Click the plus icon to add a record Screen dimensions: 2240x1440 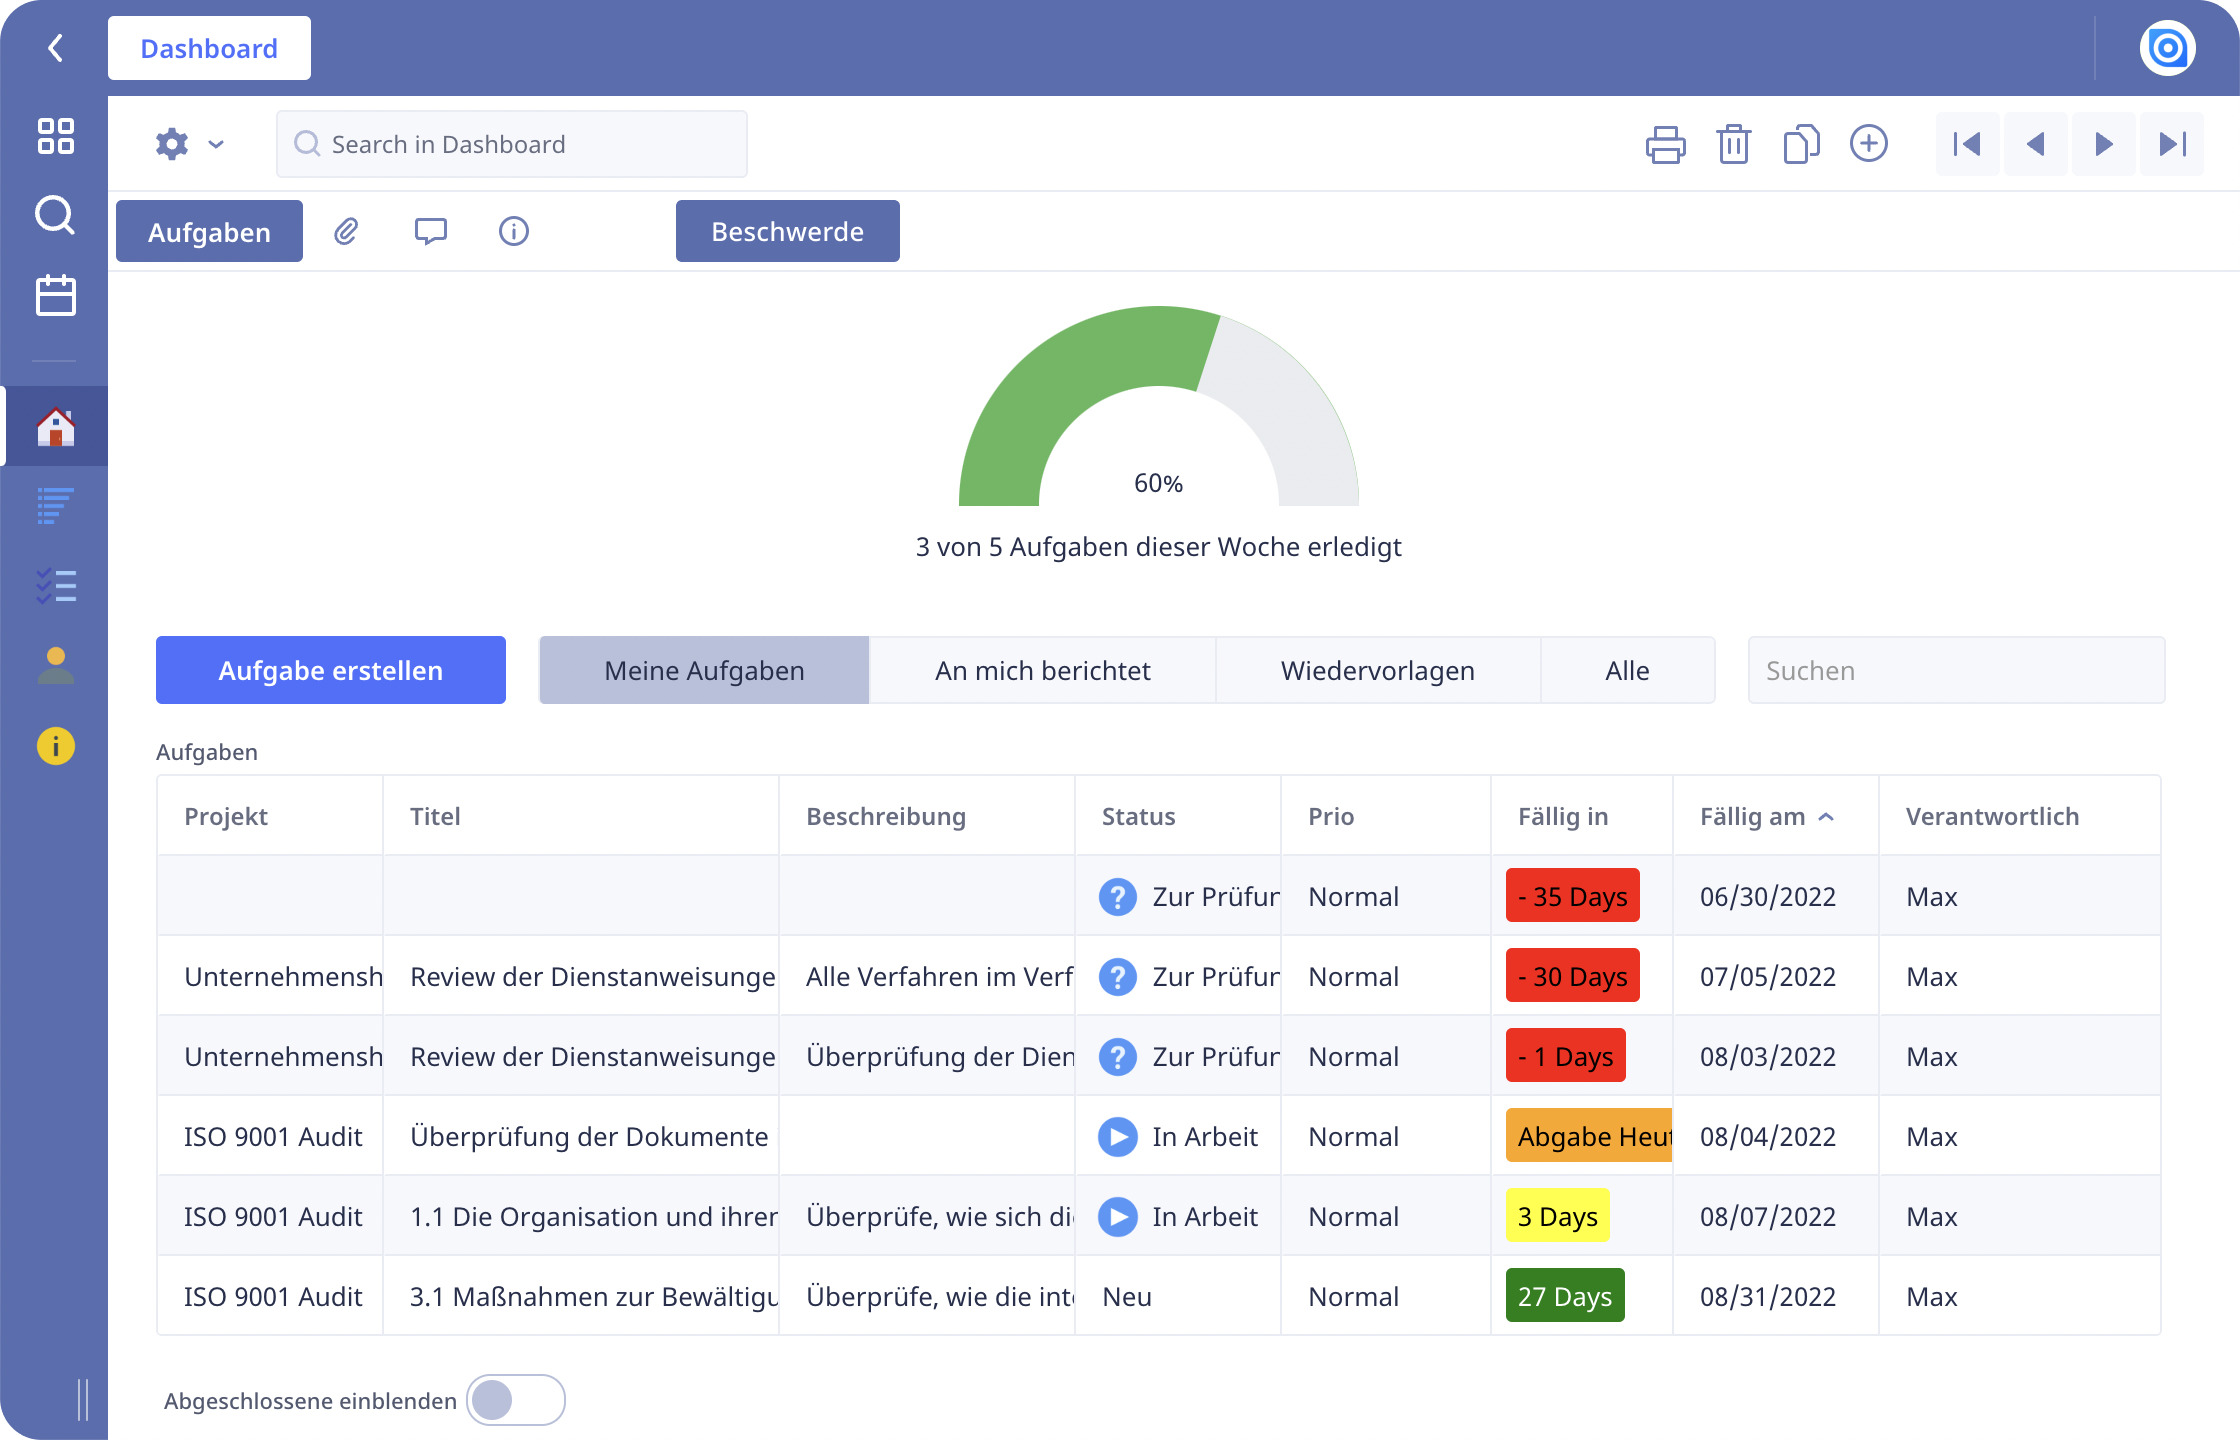pyautogui.click(x=1869, y=144)
